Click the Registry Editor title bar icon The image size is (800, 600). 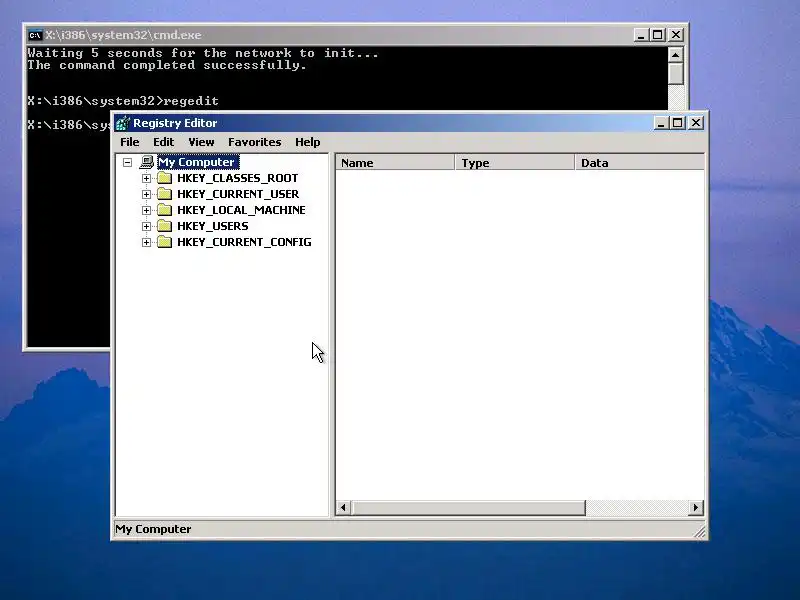[x=122, y=123]
